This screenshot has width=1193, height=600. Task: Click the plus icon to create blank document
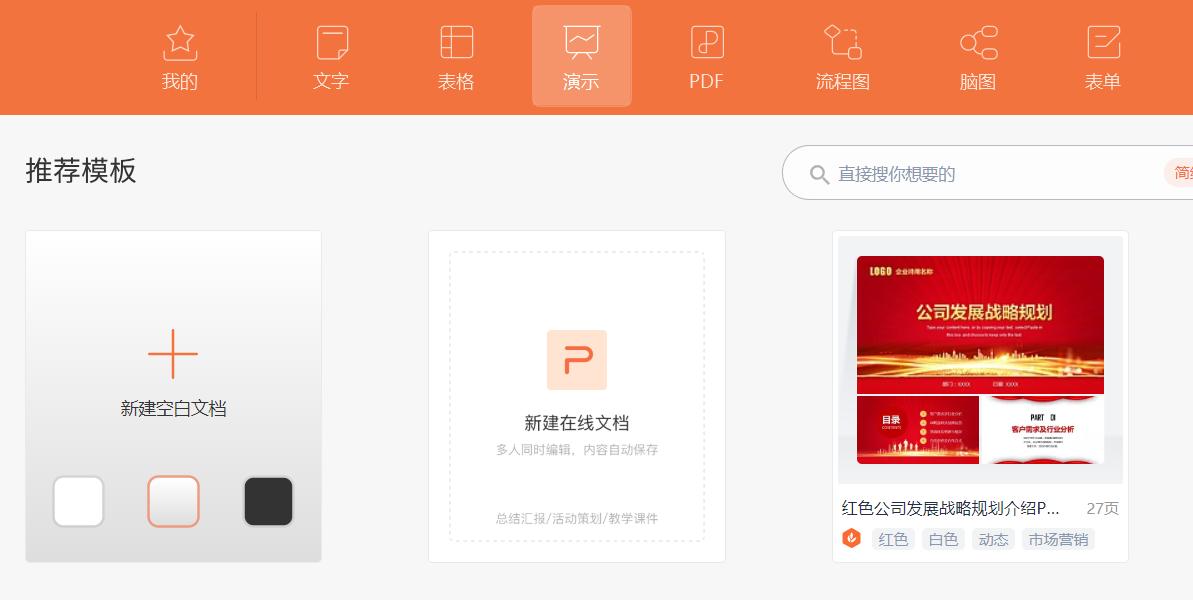point(173,354)
